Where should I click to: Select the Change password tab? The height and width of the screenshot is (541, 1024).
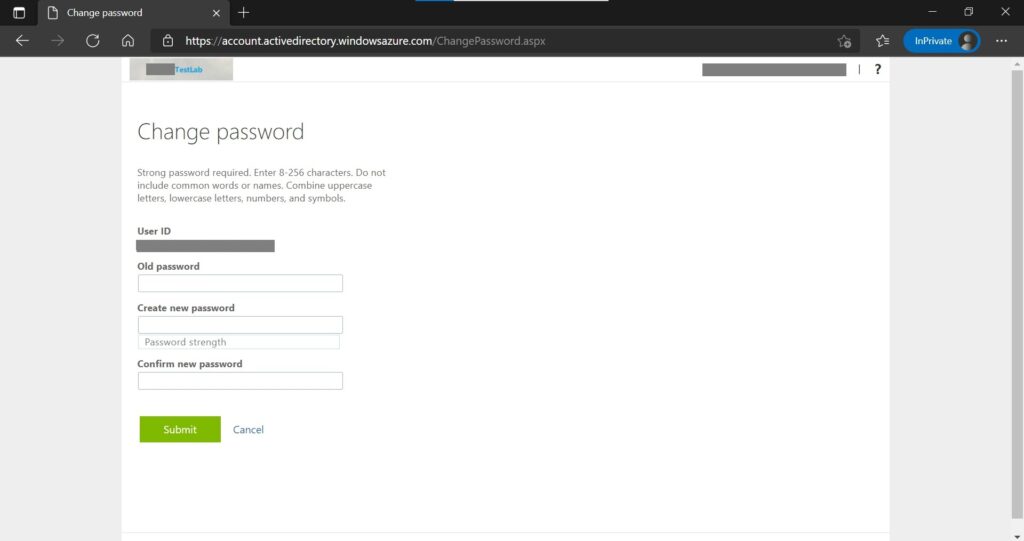[x=120, y=13]
